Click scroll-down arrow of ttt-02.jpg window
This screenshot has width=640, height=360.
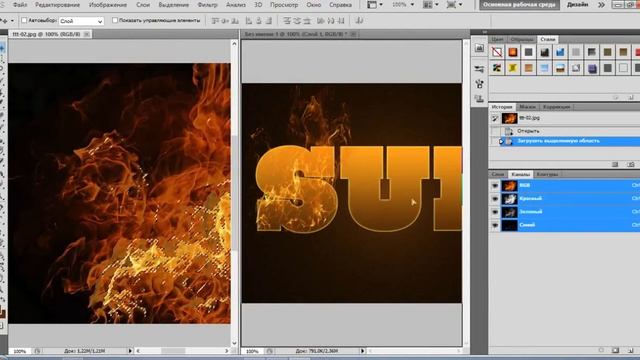pyautogui.click(x=234, y=343)
